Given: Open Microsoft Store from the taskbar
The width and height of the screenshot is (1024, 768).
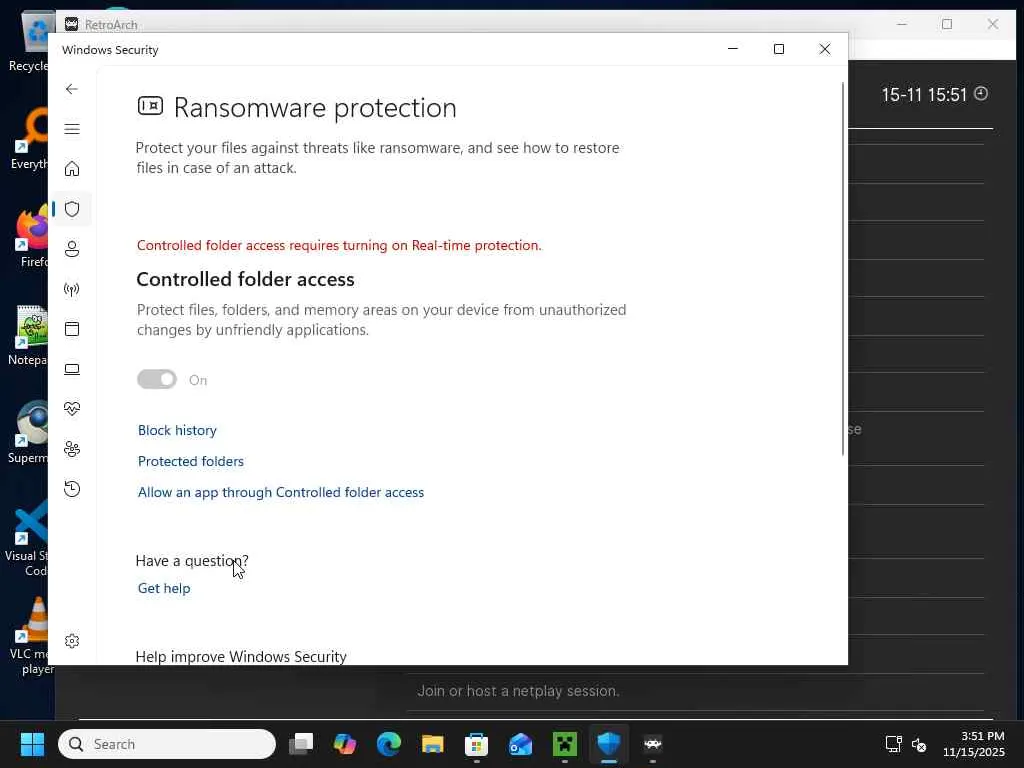Looking at the screenshot, I should click(x=476, y=744).
